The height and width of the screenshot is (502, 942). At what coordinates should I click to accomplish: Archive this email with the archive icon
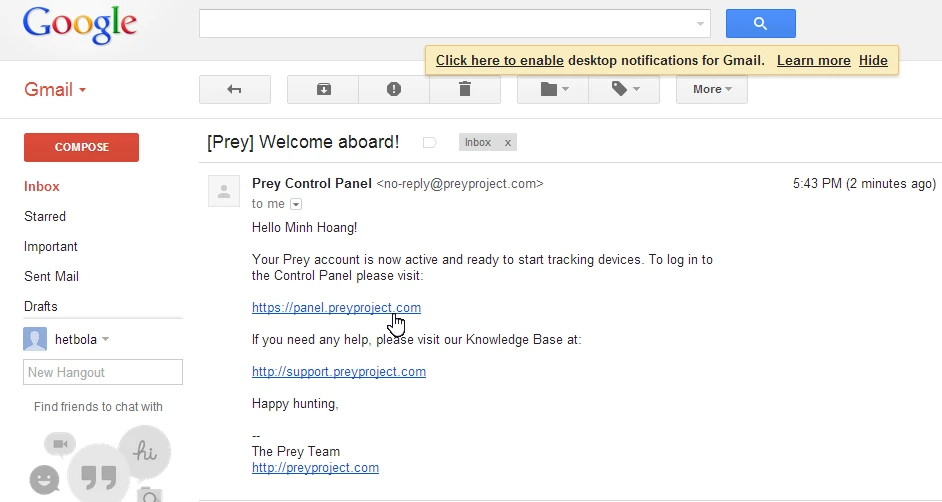tap(323, 89)
